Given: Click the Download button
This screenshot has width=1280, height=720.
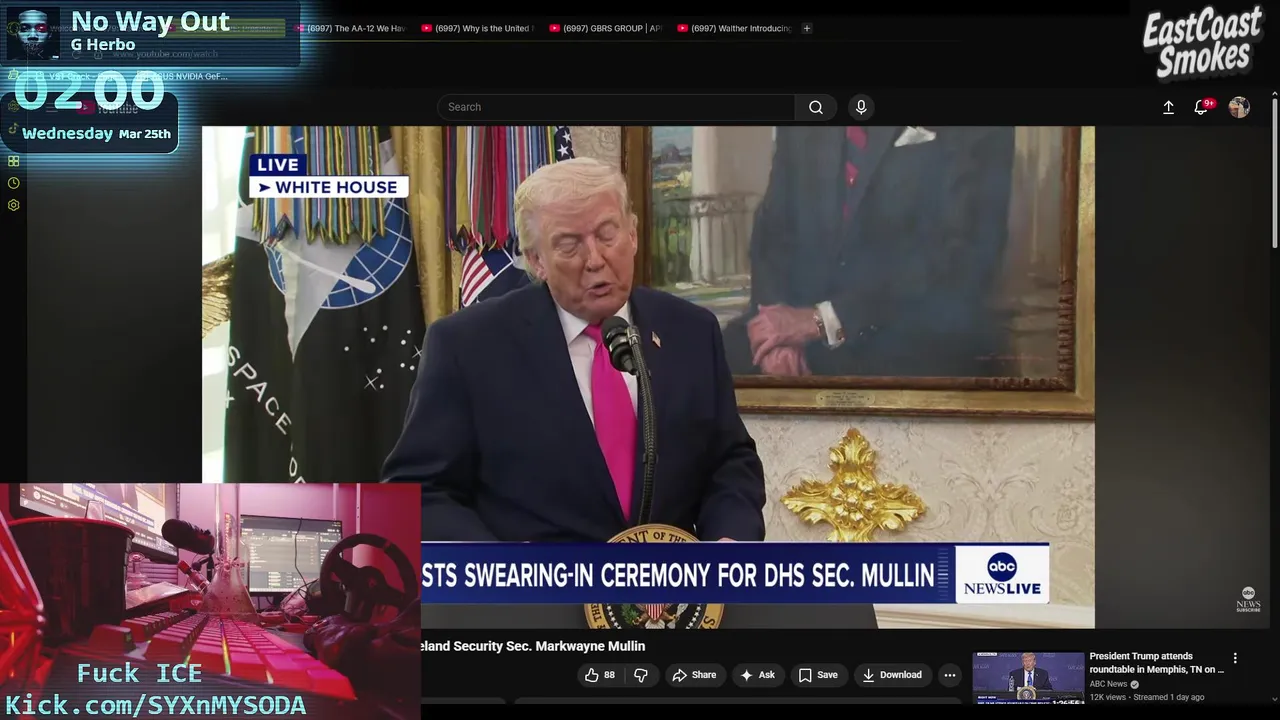Looking at the screenshot, I should [892, 675].
